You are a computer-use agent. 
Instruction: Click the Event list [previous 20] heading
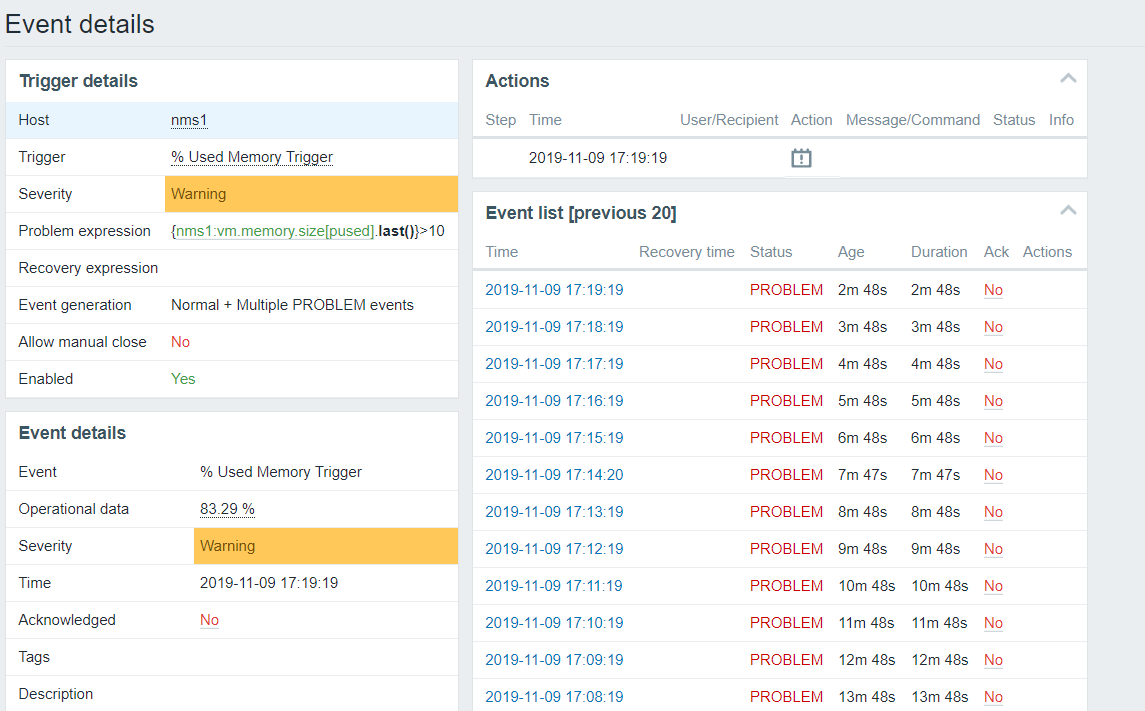581,213
